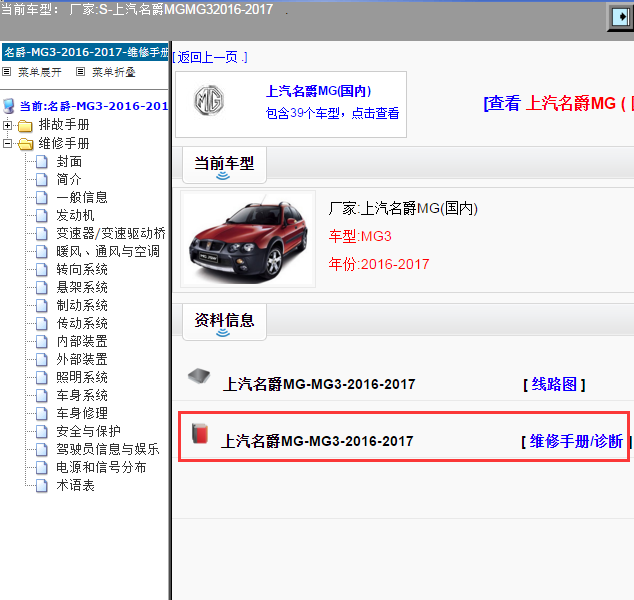Select the 当前车型 tab

pos(224,165)
